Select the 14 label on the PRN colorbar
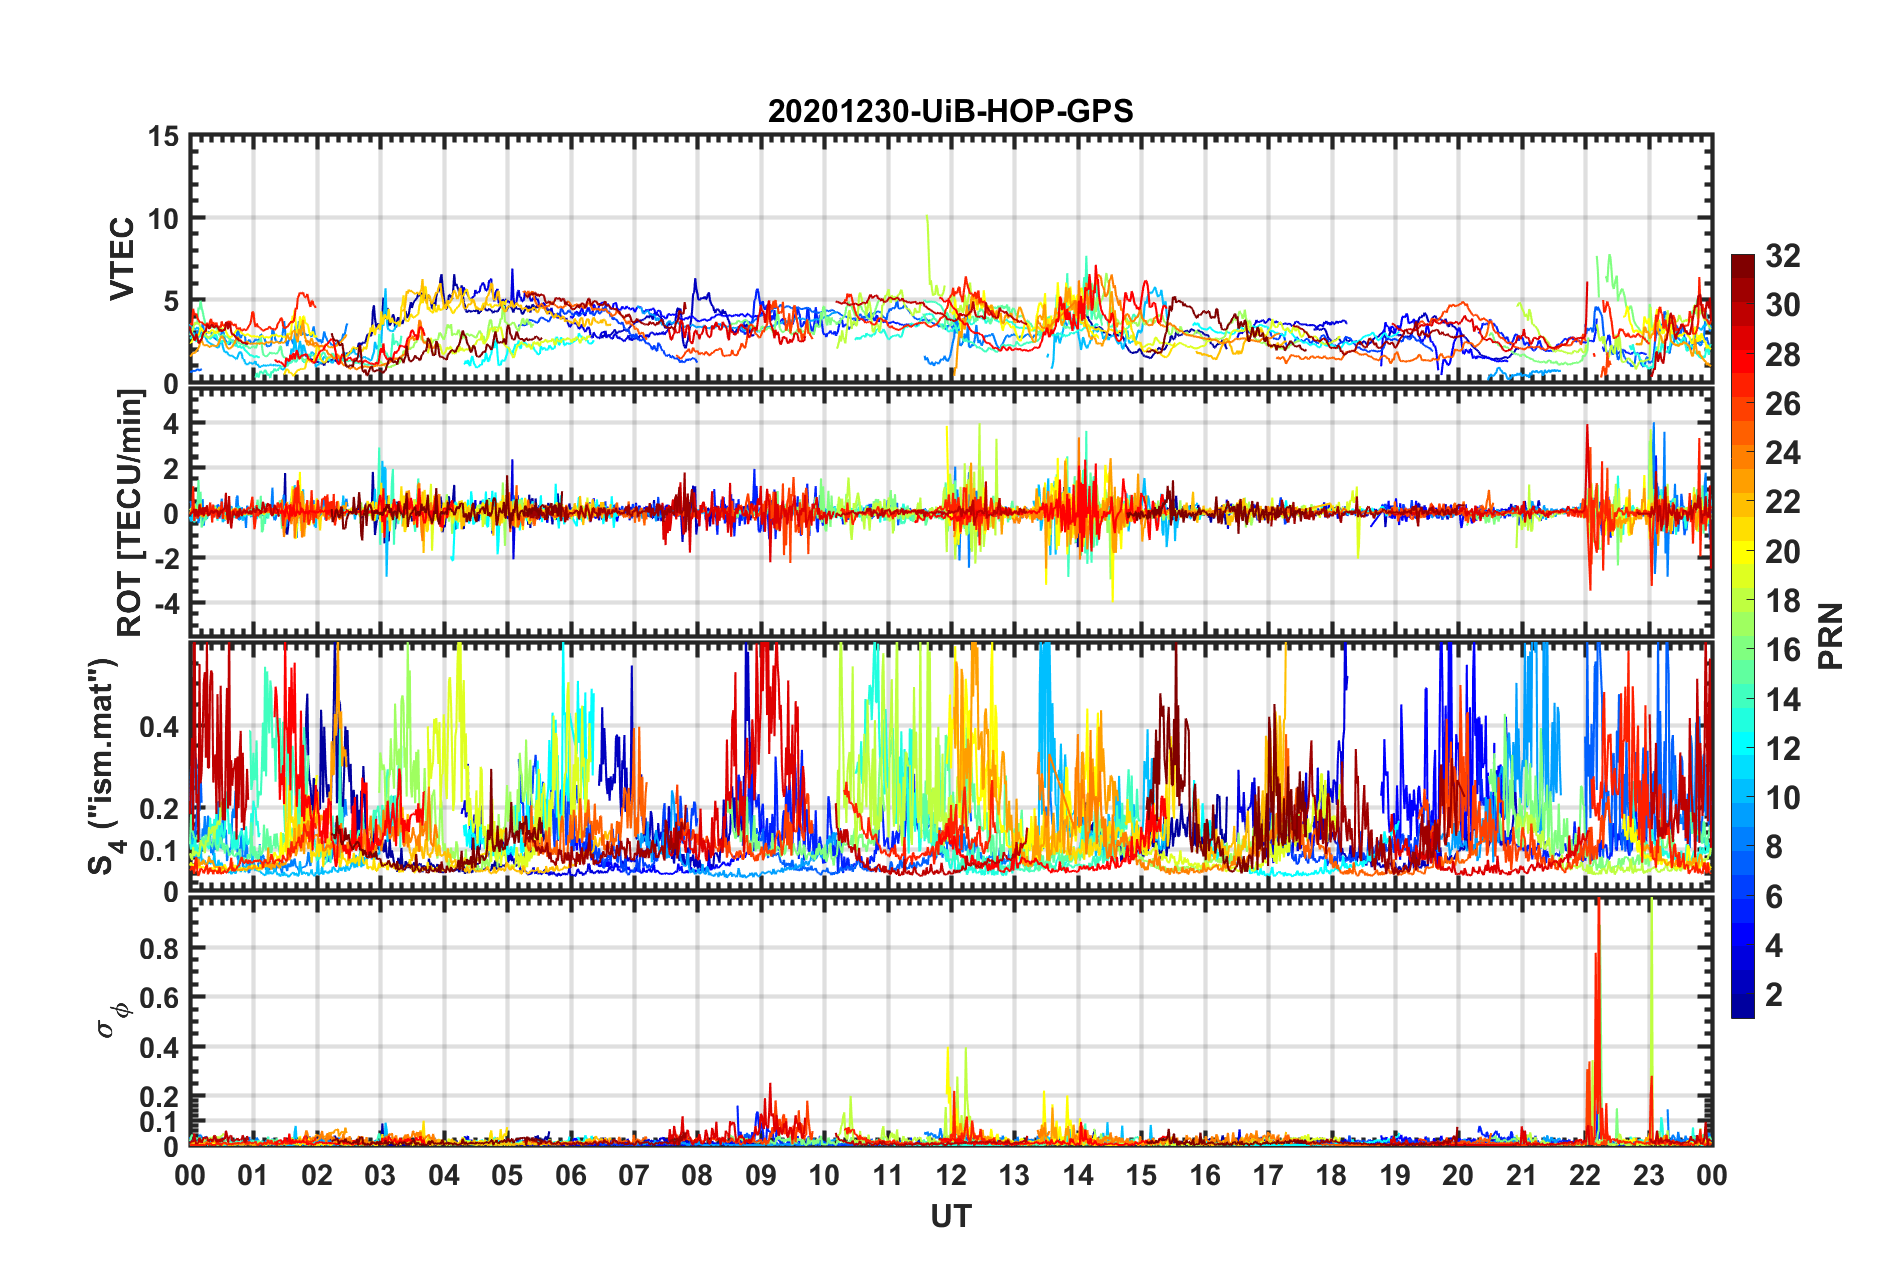This screenshot has width=1902, height=1272. [x=1782, y=700]
